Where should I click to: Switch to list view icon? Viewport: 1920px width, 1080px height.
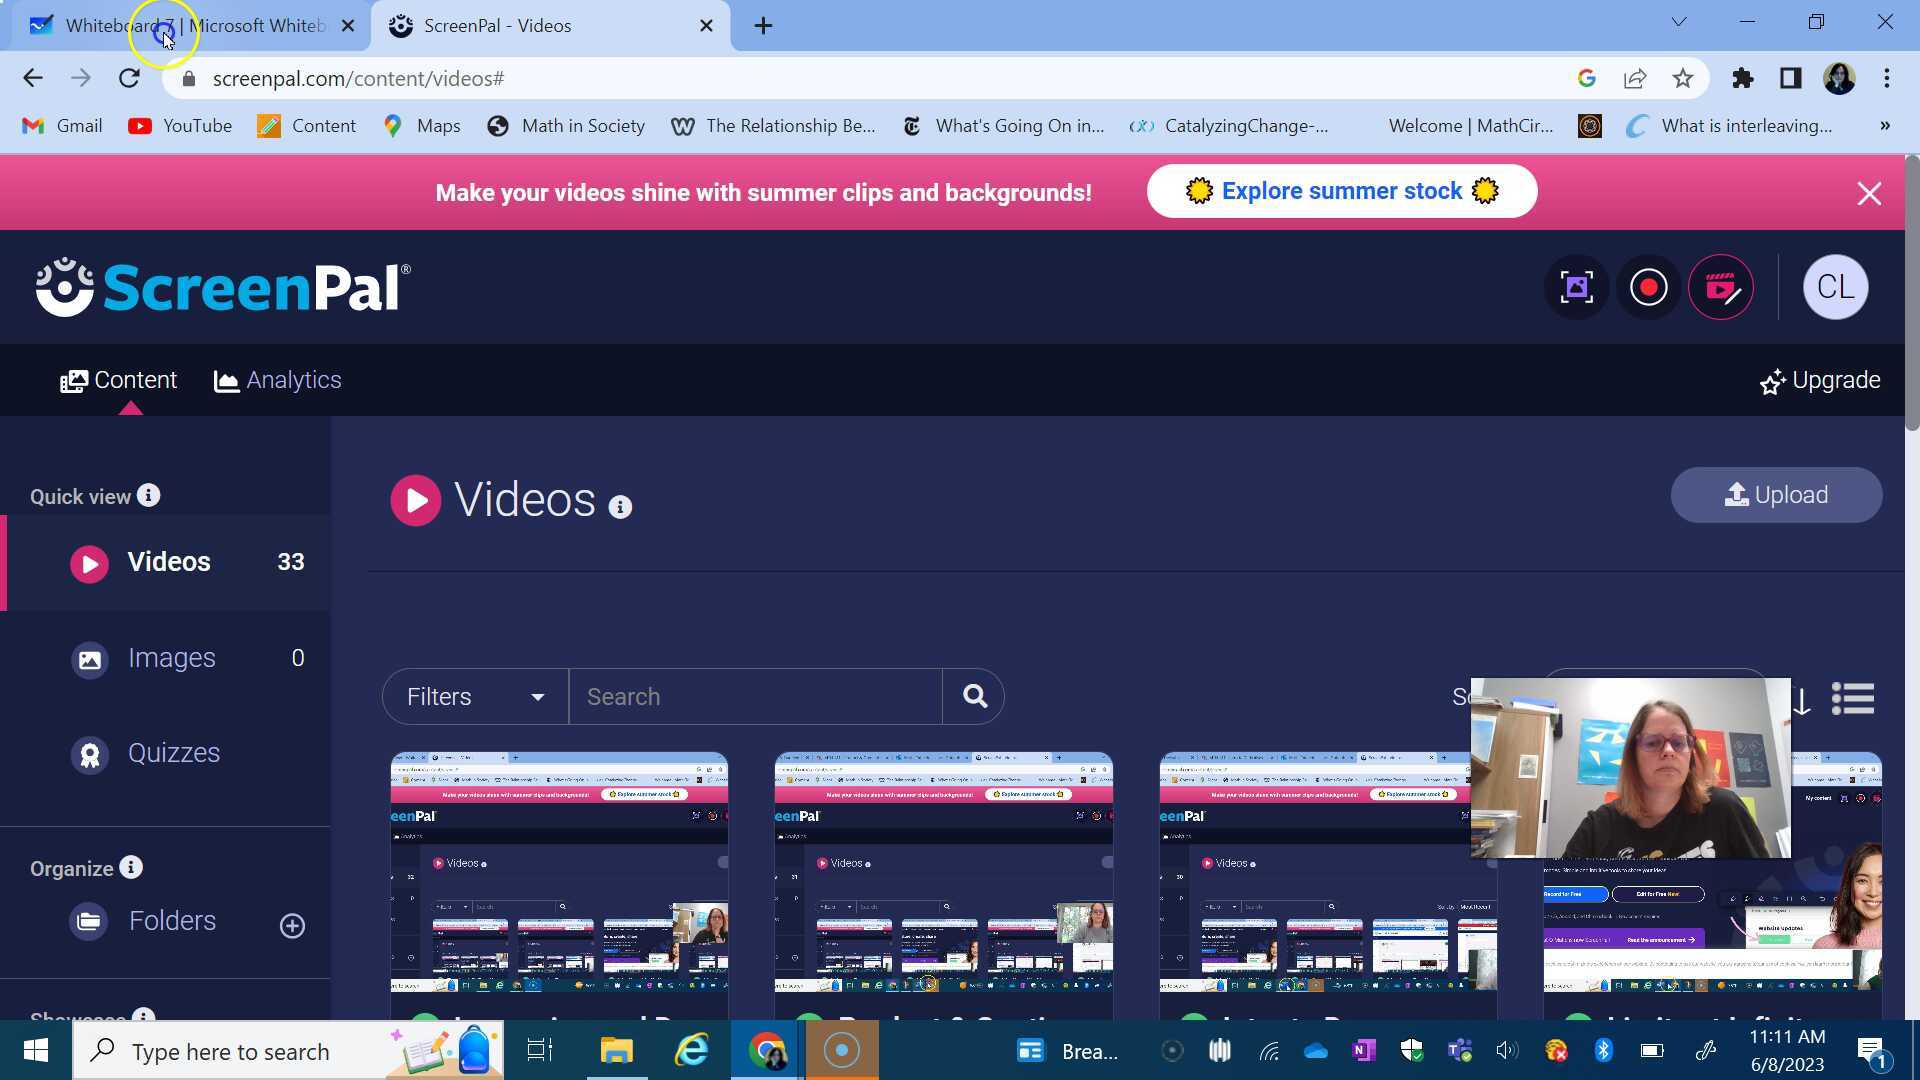point(1852,699)
